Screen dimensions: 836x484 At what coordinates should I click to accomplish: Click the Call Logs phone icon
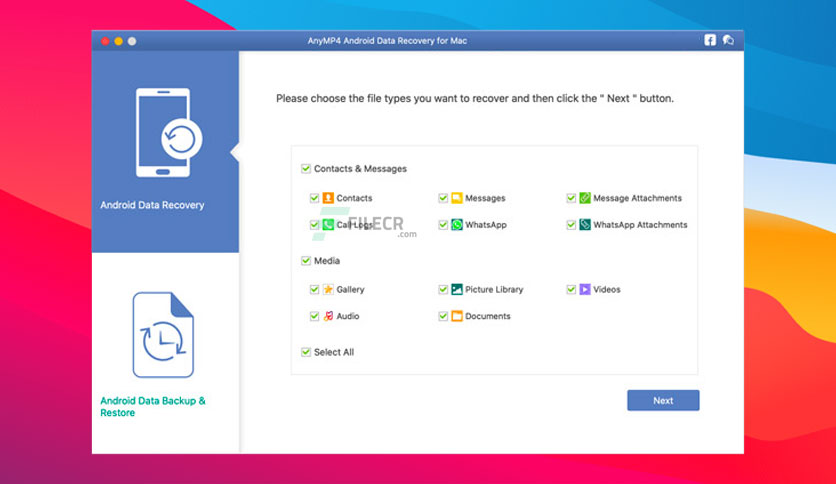(x=328, y=225)
